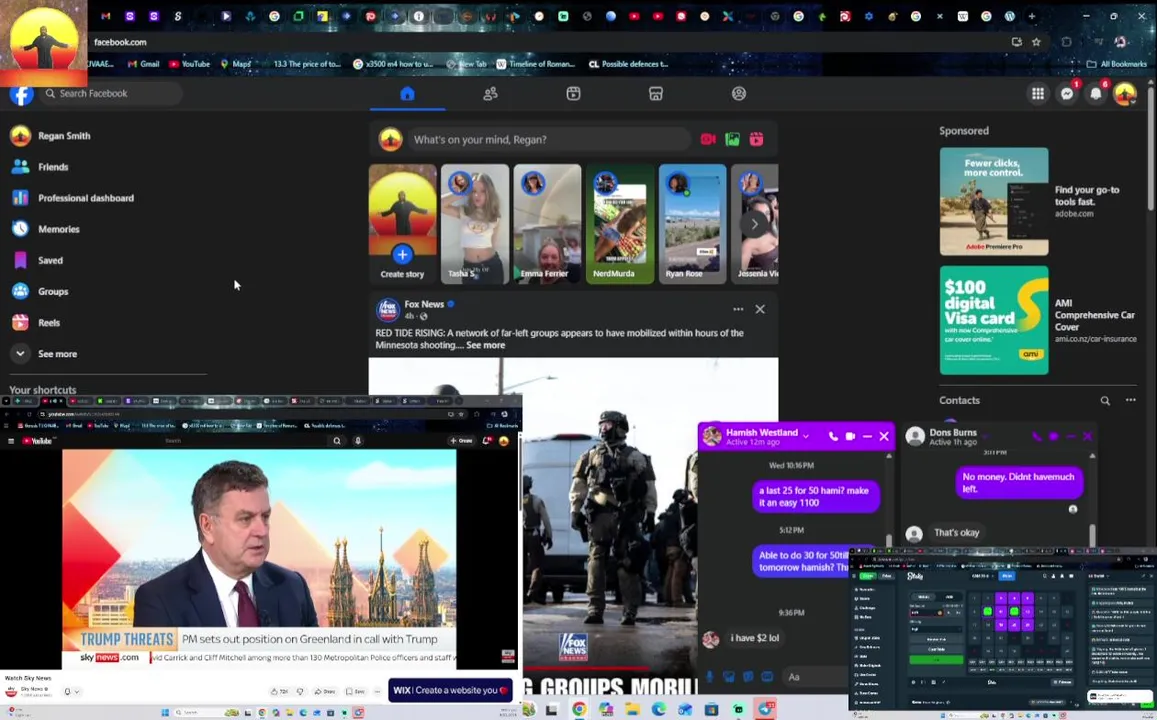
Task: Search contacts with the magnifier icon
Action: pyautogui.click(x=1105, y=401)
